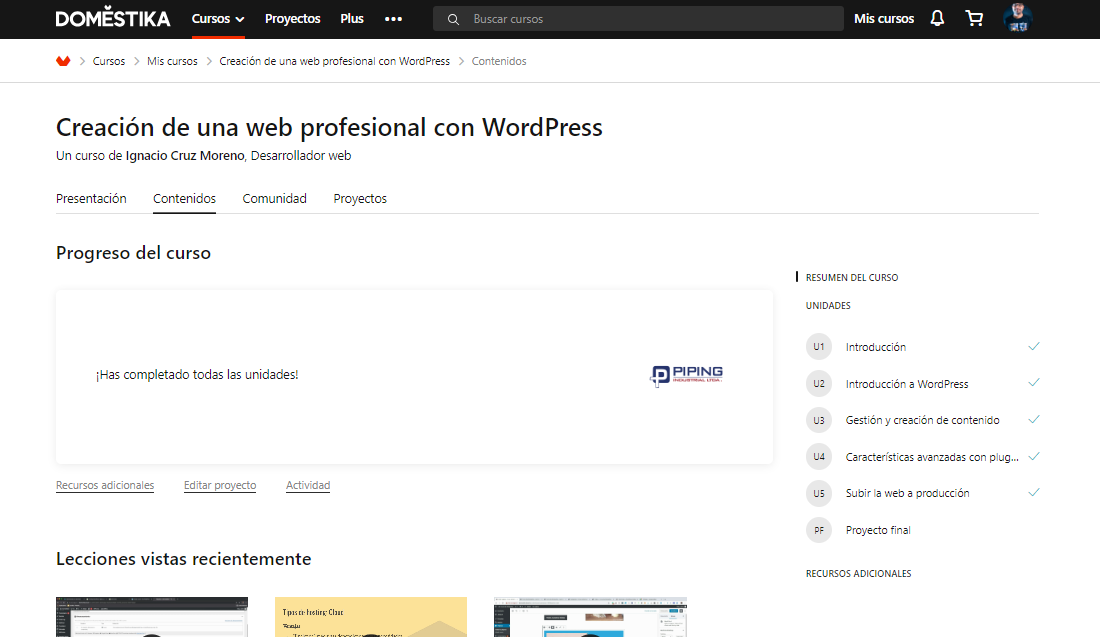1100x637 pixels.
Task: Click checkmark next to Características avanzadas
Action: click(x=1033, y=456)
